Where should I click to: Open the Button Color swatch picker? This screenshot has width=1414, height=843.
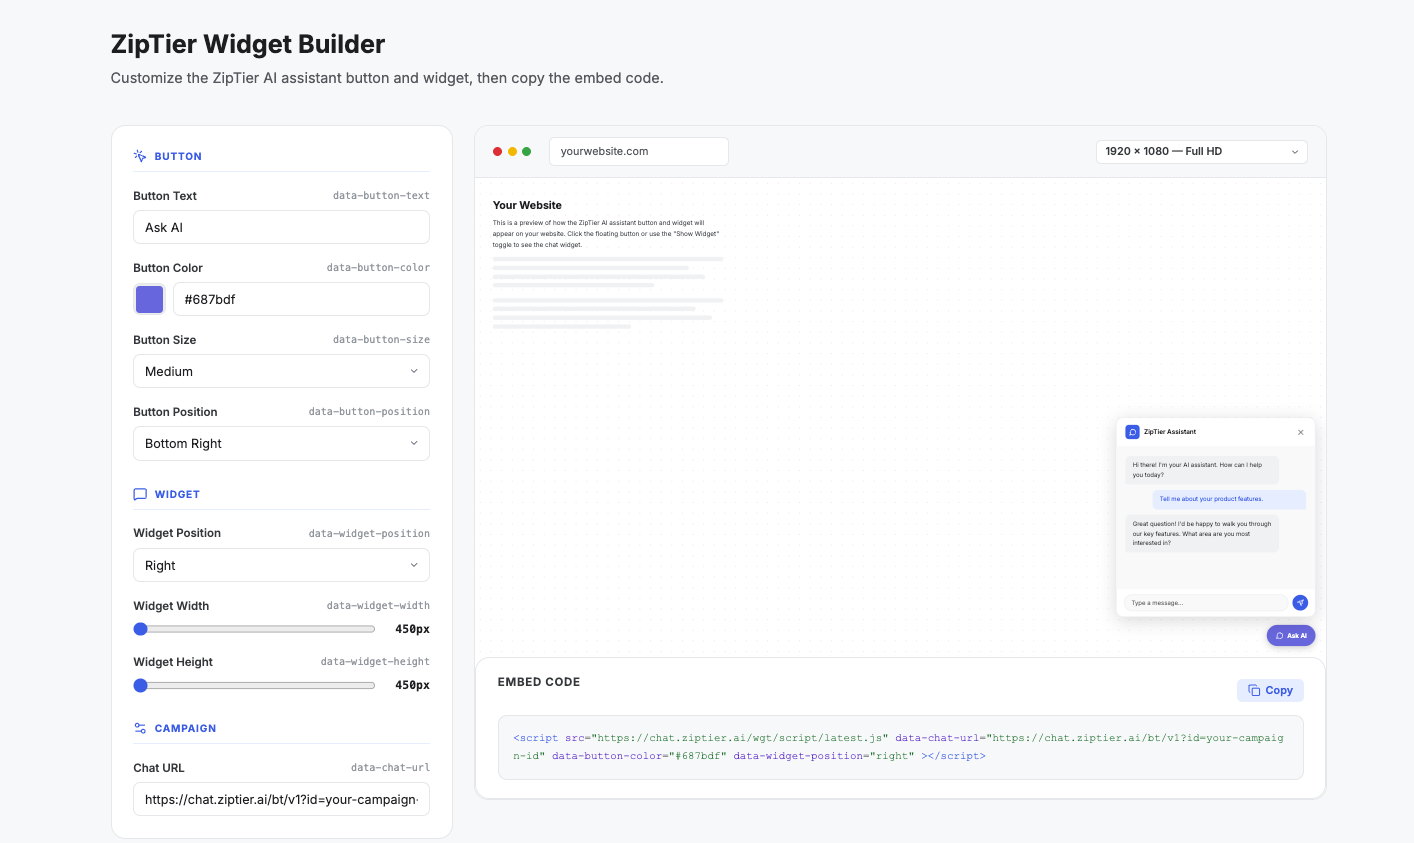coord(149,299)
